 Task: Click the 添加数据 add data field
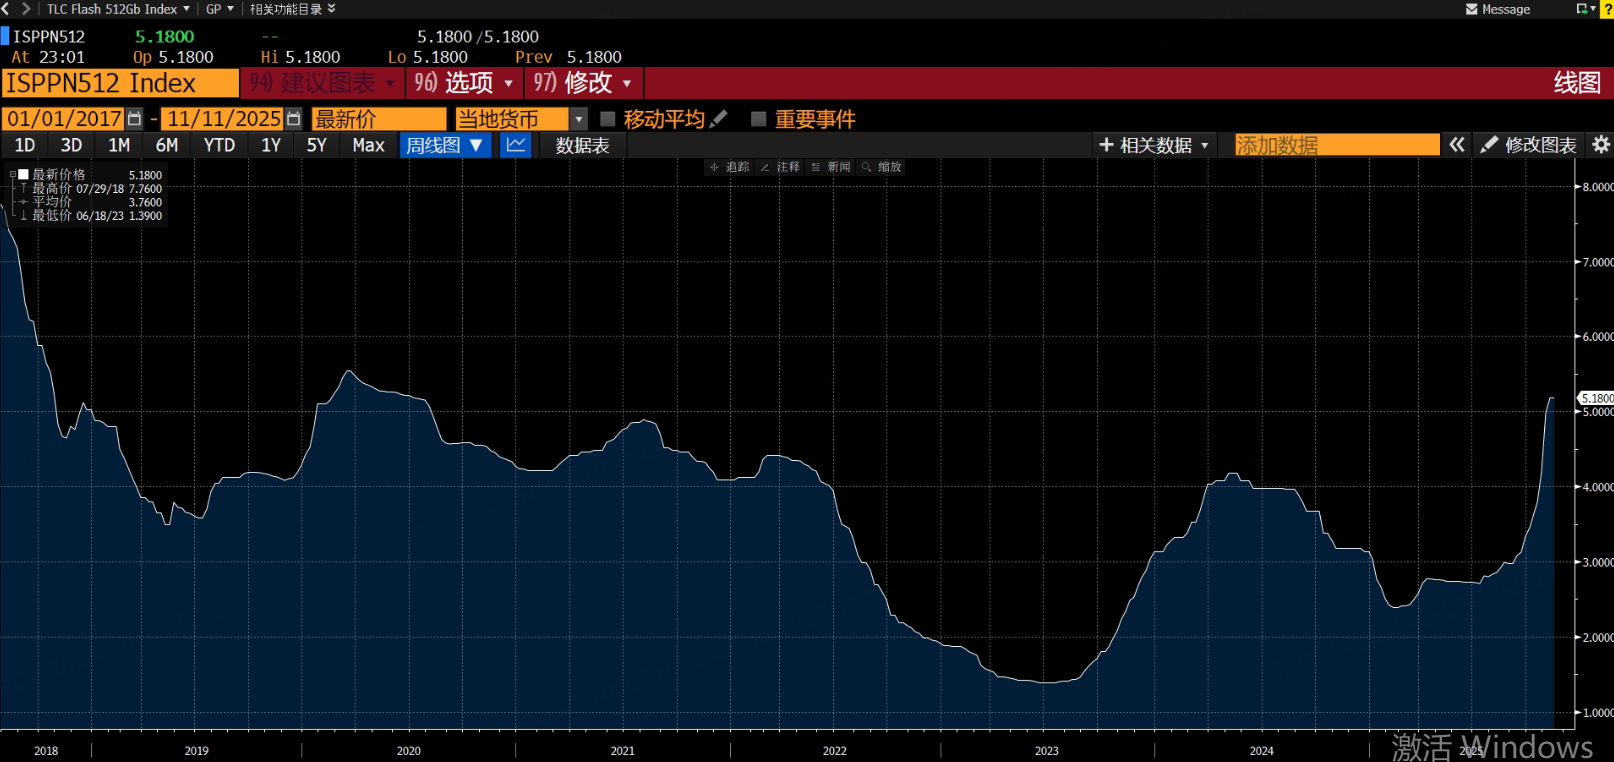coord(1336,145)
